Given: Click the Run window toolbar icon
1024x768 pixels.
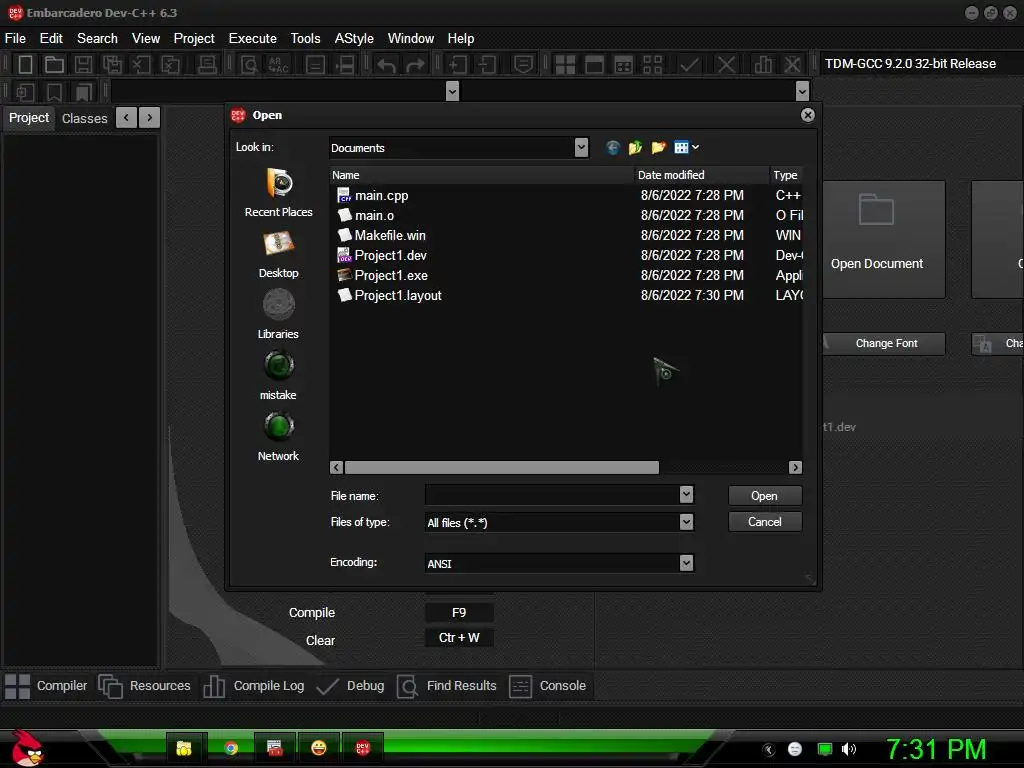Looking at the screenshot, I should 594,64.
